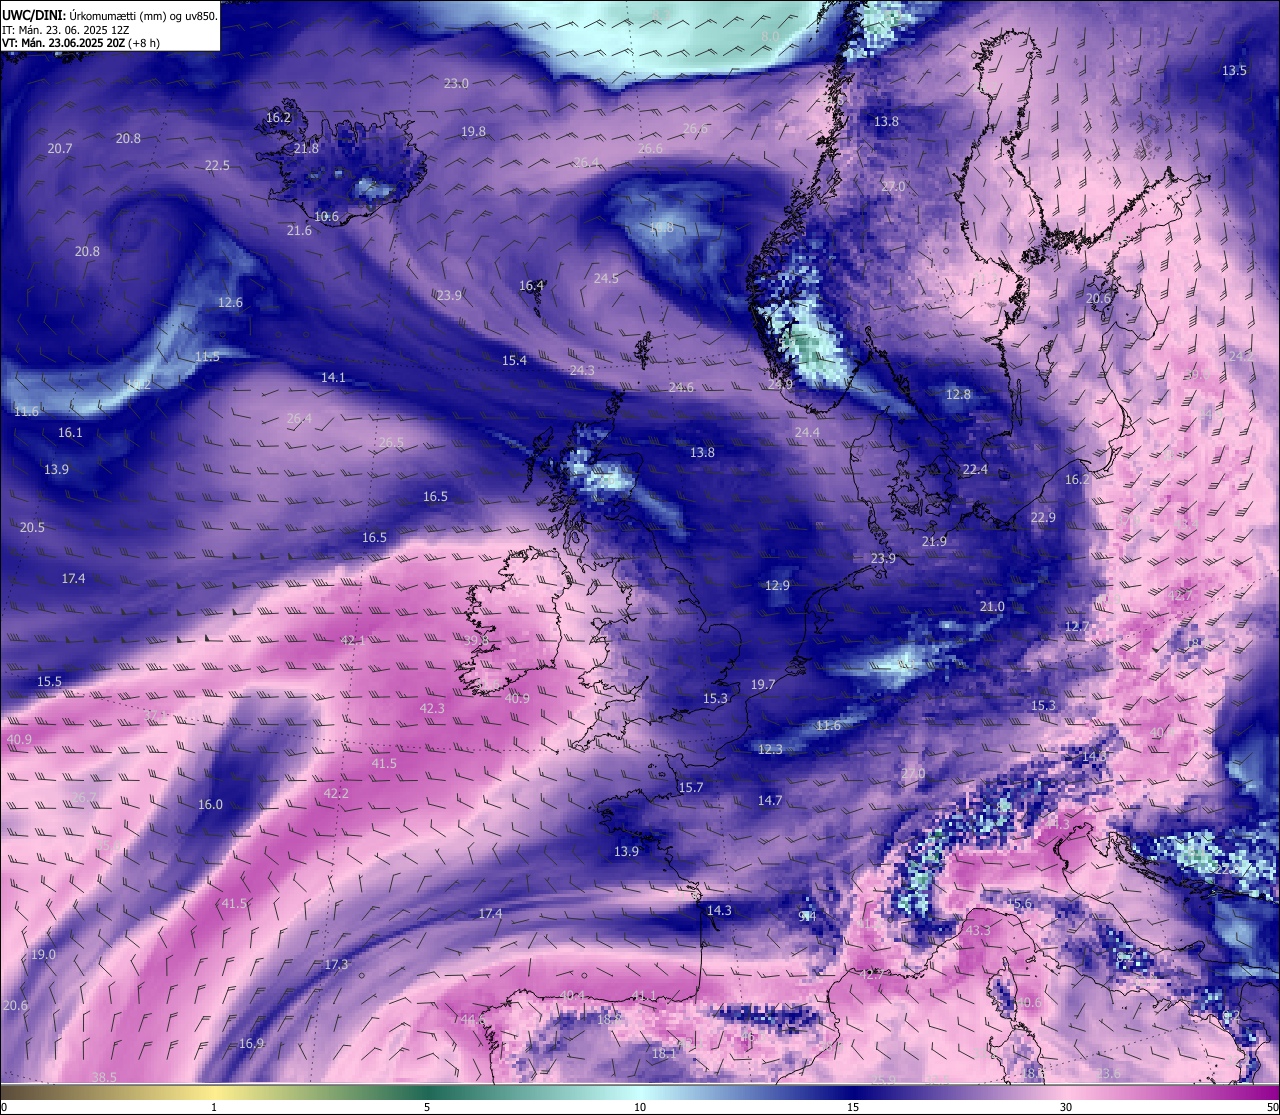Click the 20.7 map value
Image resolution: width=1280 pixels, height=1115 pixels.
tap(60, 148)
